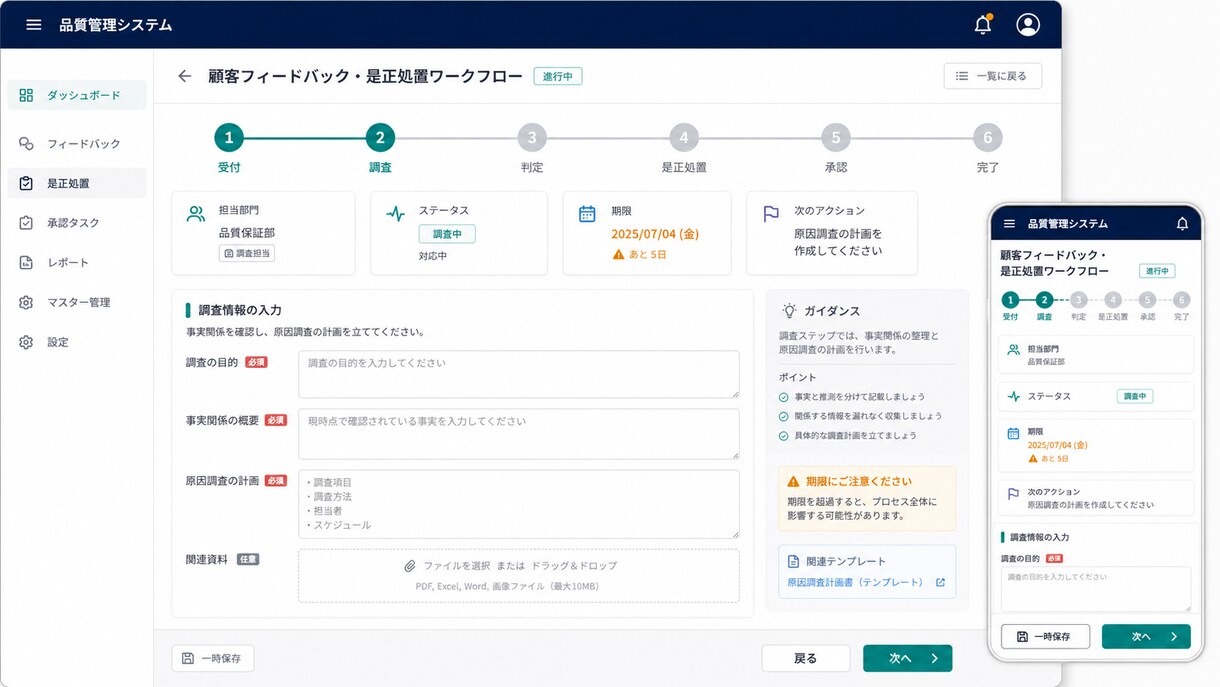The height and width of the screenshot is (687, 1220).
Task: Select step 2 調査 in desktop stepper
Action: [380, 138]
